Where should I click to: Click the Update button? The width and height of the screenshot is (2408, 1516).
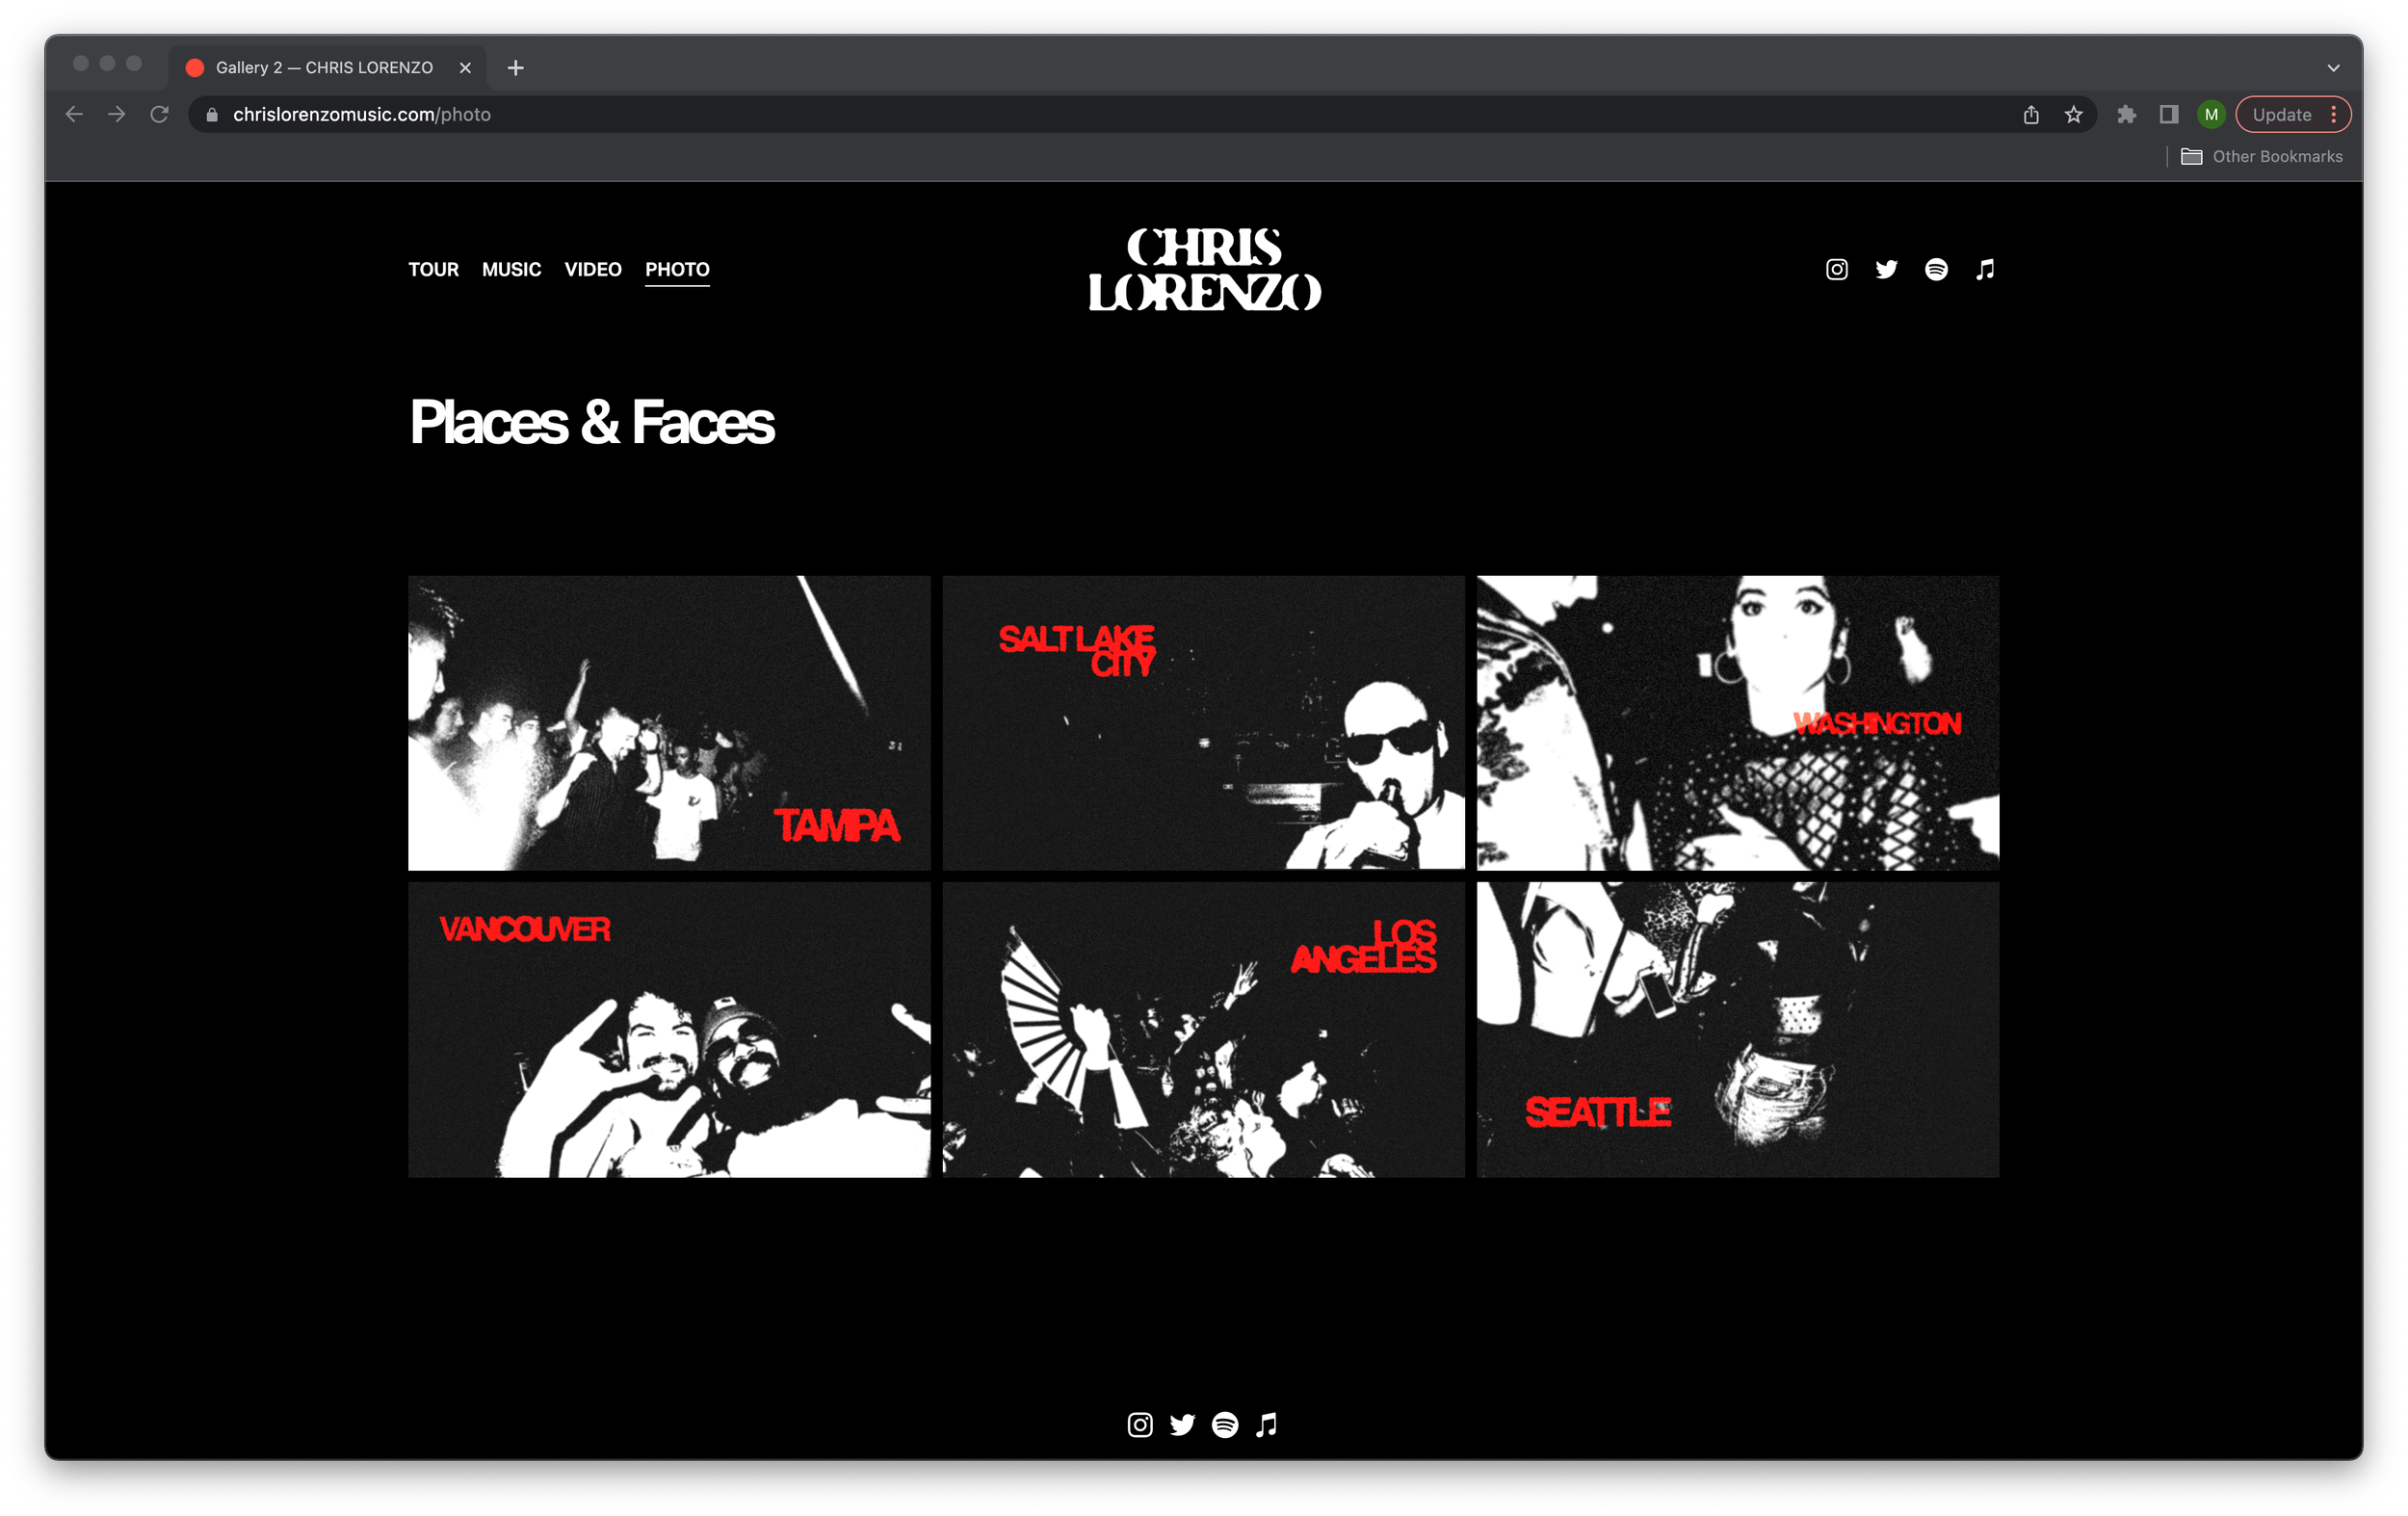click(x=2281, y=115)
